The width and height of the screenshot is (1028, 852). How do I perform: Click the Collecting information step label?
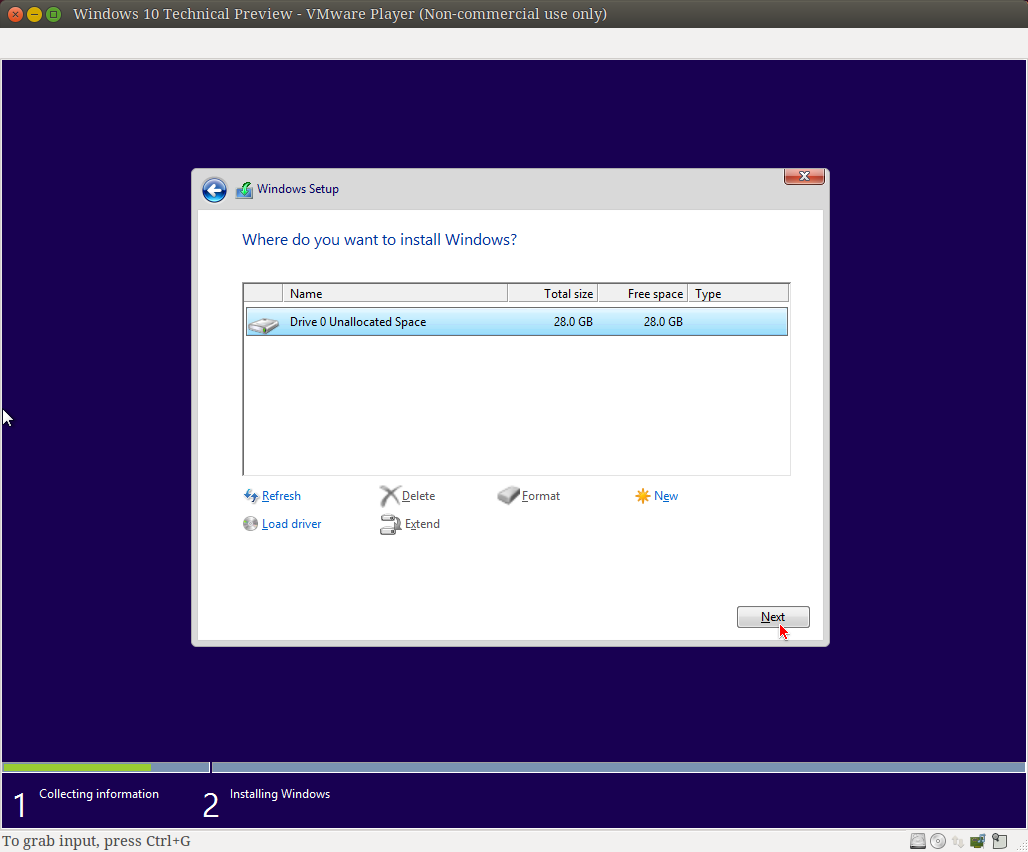99,794
